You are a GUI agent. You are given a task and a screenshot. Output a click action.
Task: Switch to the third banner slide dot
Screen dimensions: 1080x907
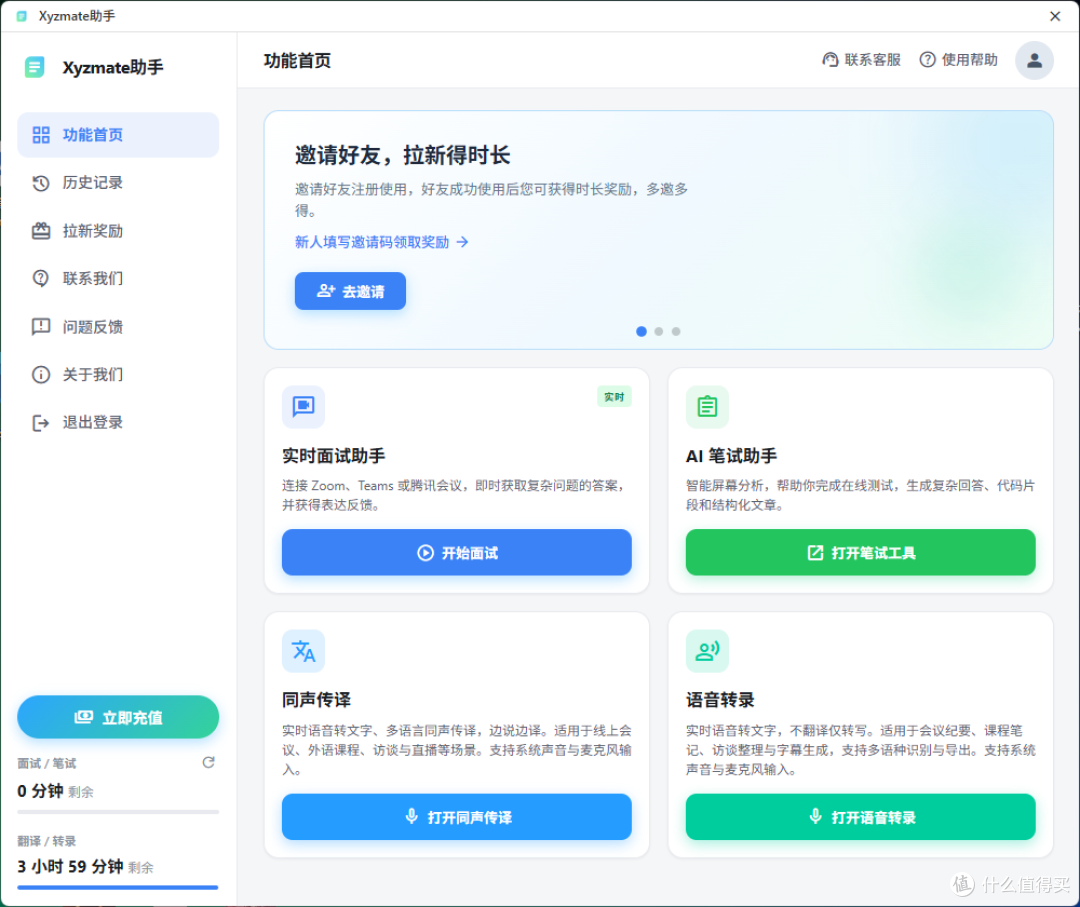676,331
